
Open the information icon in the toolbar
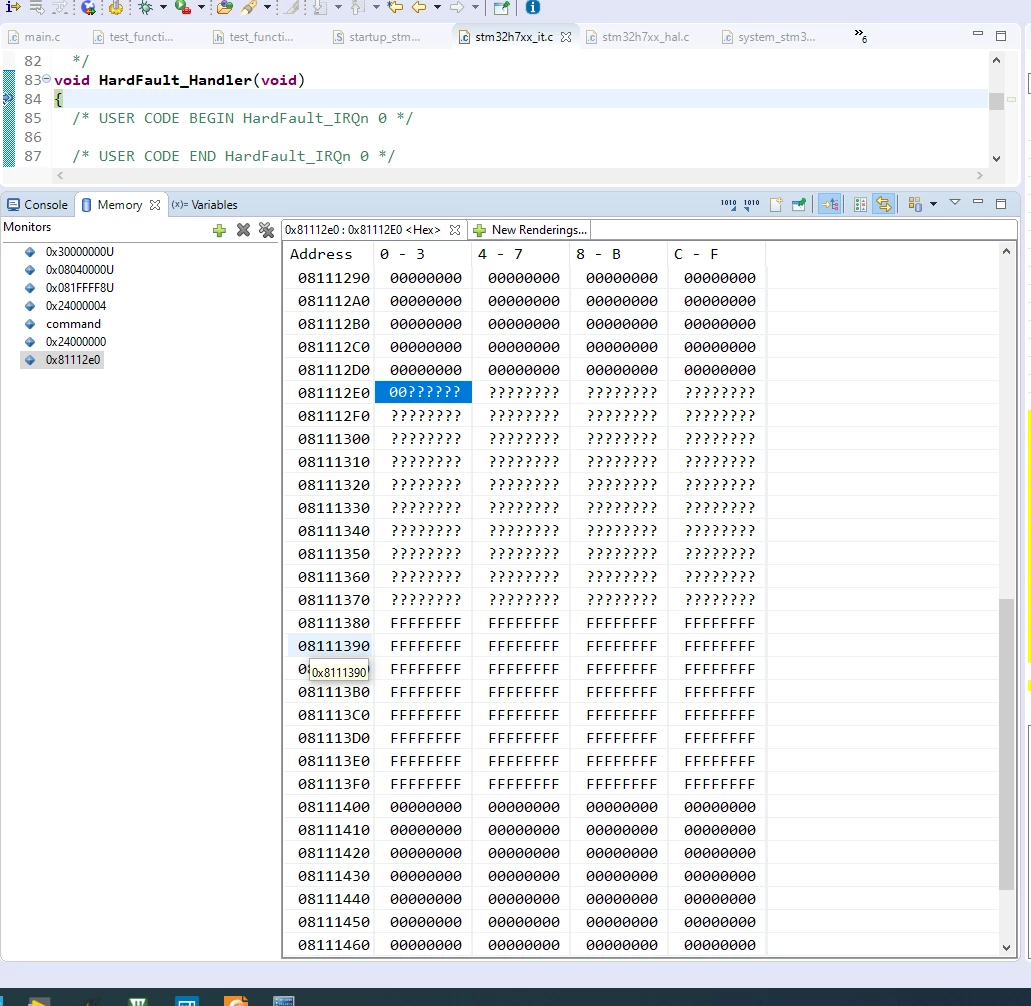click(533, 7)
